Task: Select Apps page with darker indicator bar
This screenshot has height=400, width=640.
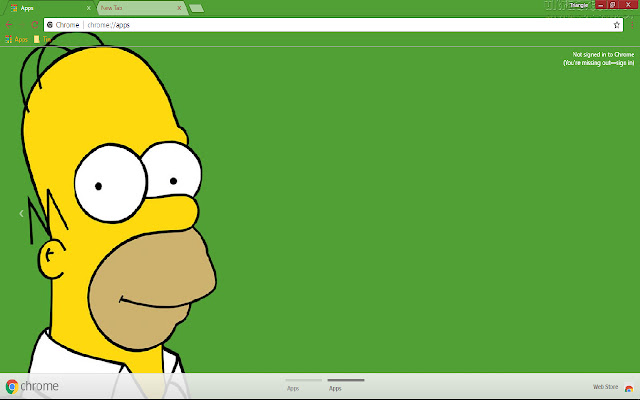Action: (346, 384)
